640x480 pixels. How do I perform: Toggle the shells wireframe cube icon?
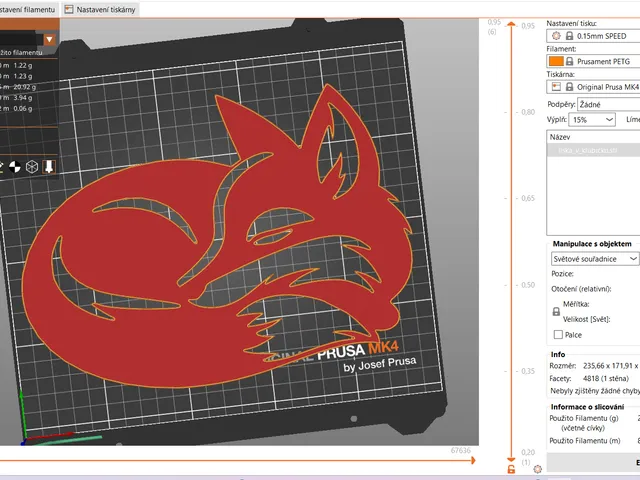[32, 167]
